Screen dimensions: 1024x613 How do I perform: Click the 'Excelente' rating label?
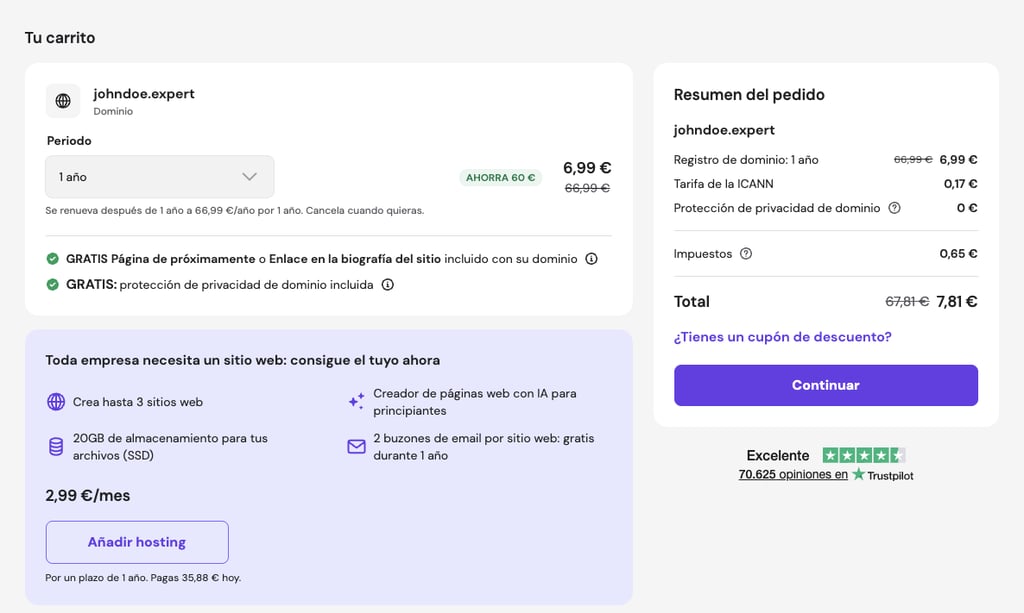[778, 455]
